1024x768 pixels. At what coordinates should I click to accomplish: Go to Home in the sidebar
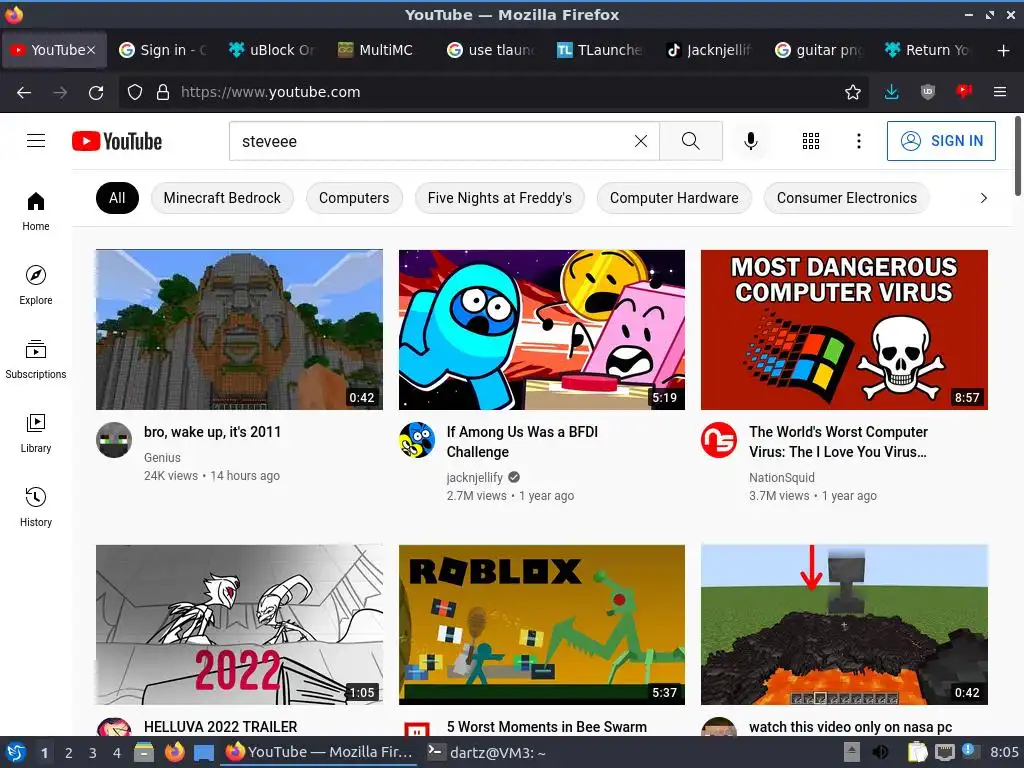click(36, 212)
